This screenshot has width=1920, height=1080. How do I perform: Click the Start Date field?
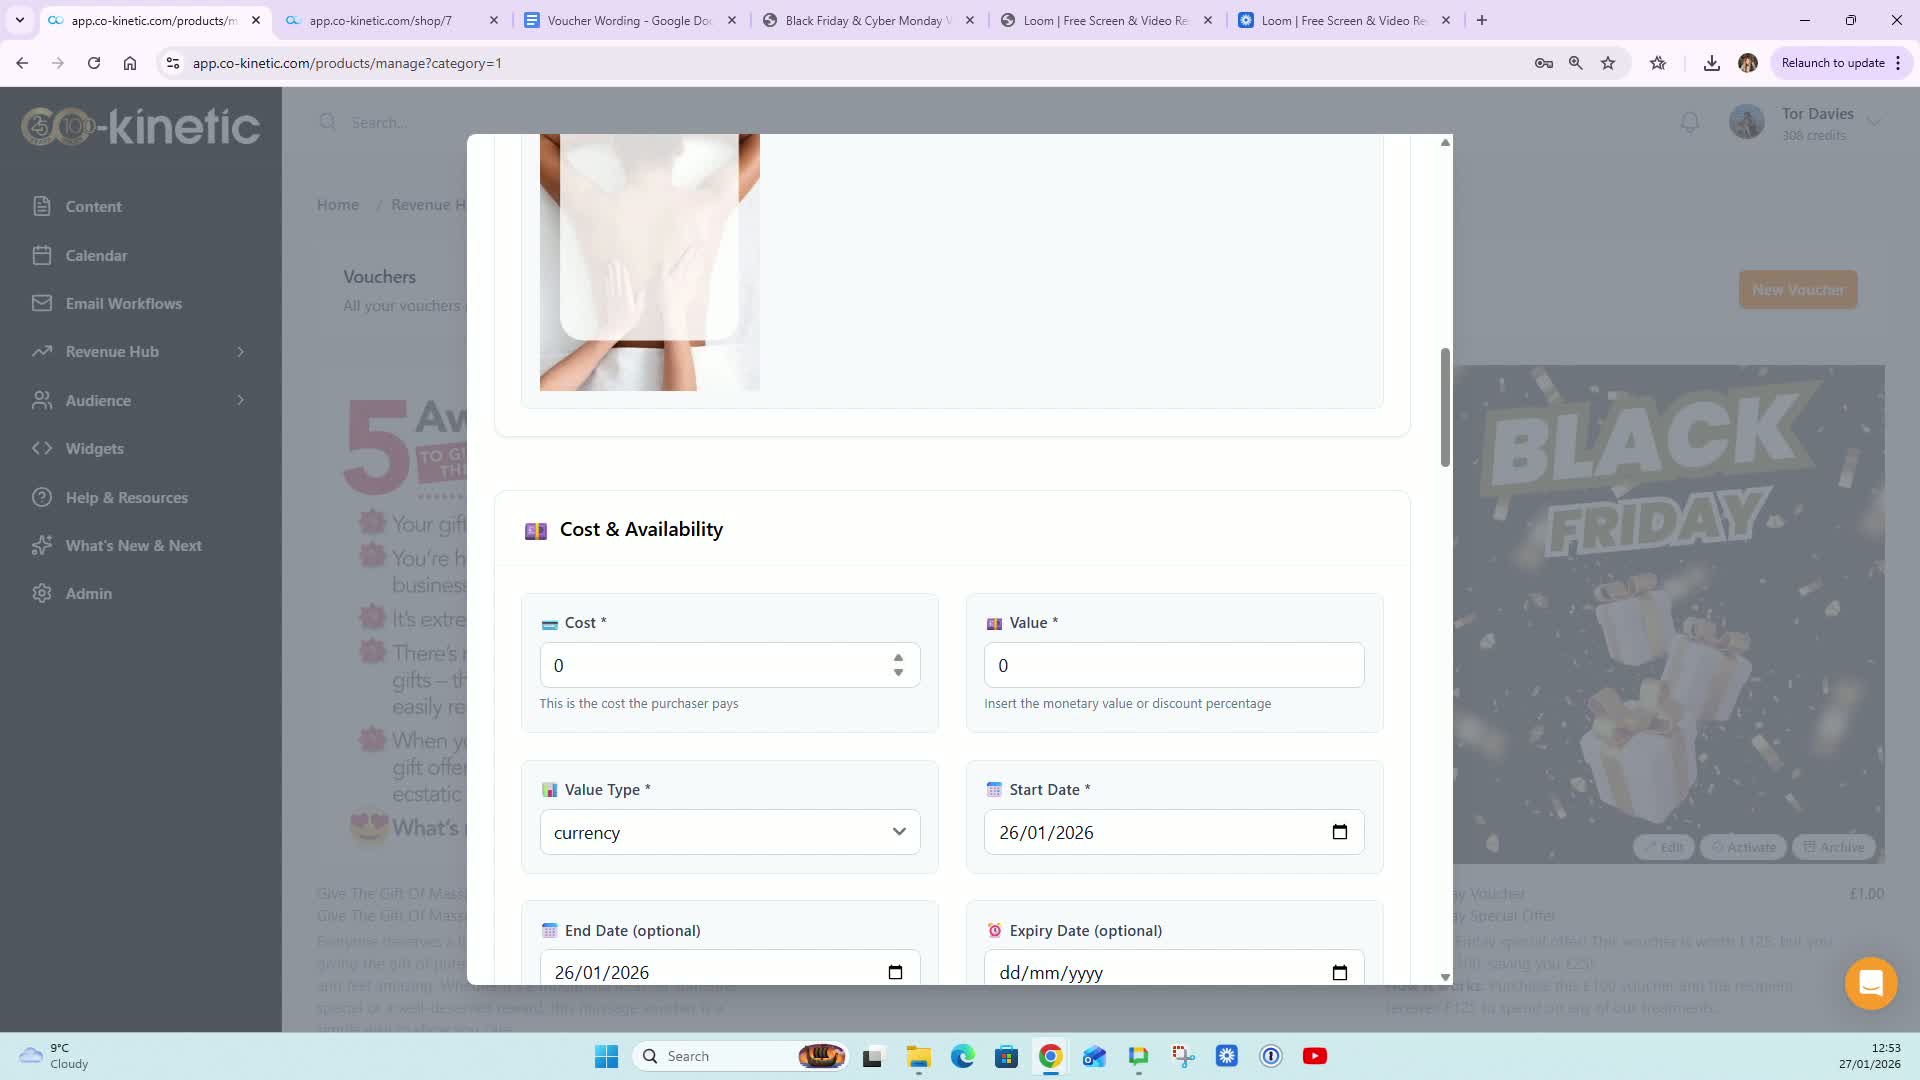(x=1174, y=832)
